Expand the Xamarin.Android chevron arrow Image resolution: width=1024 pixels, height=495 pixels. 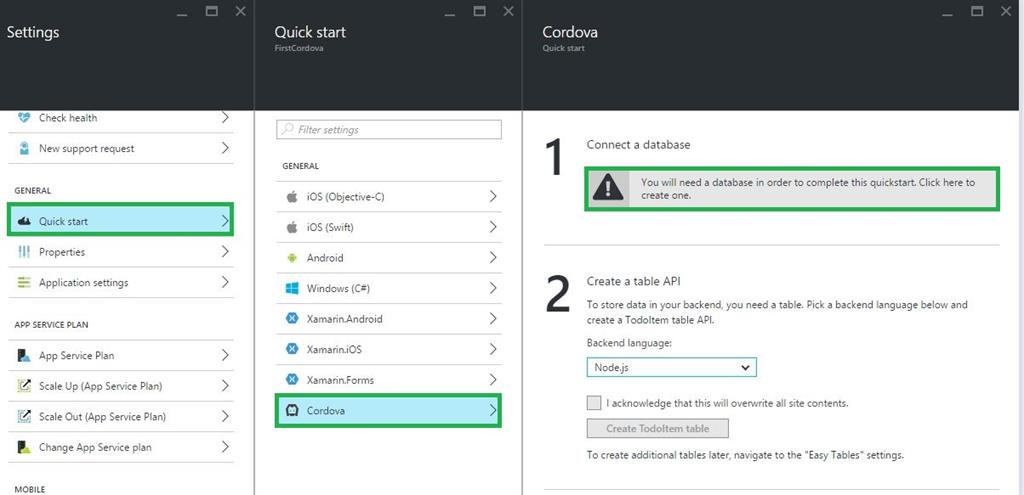(493, 319)
